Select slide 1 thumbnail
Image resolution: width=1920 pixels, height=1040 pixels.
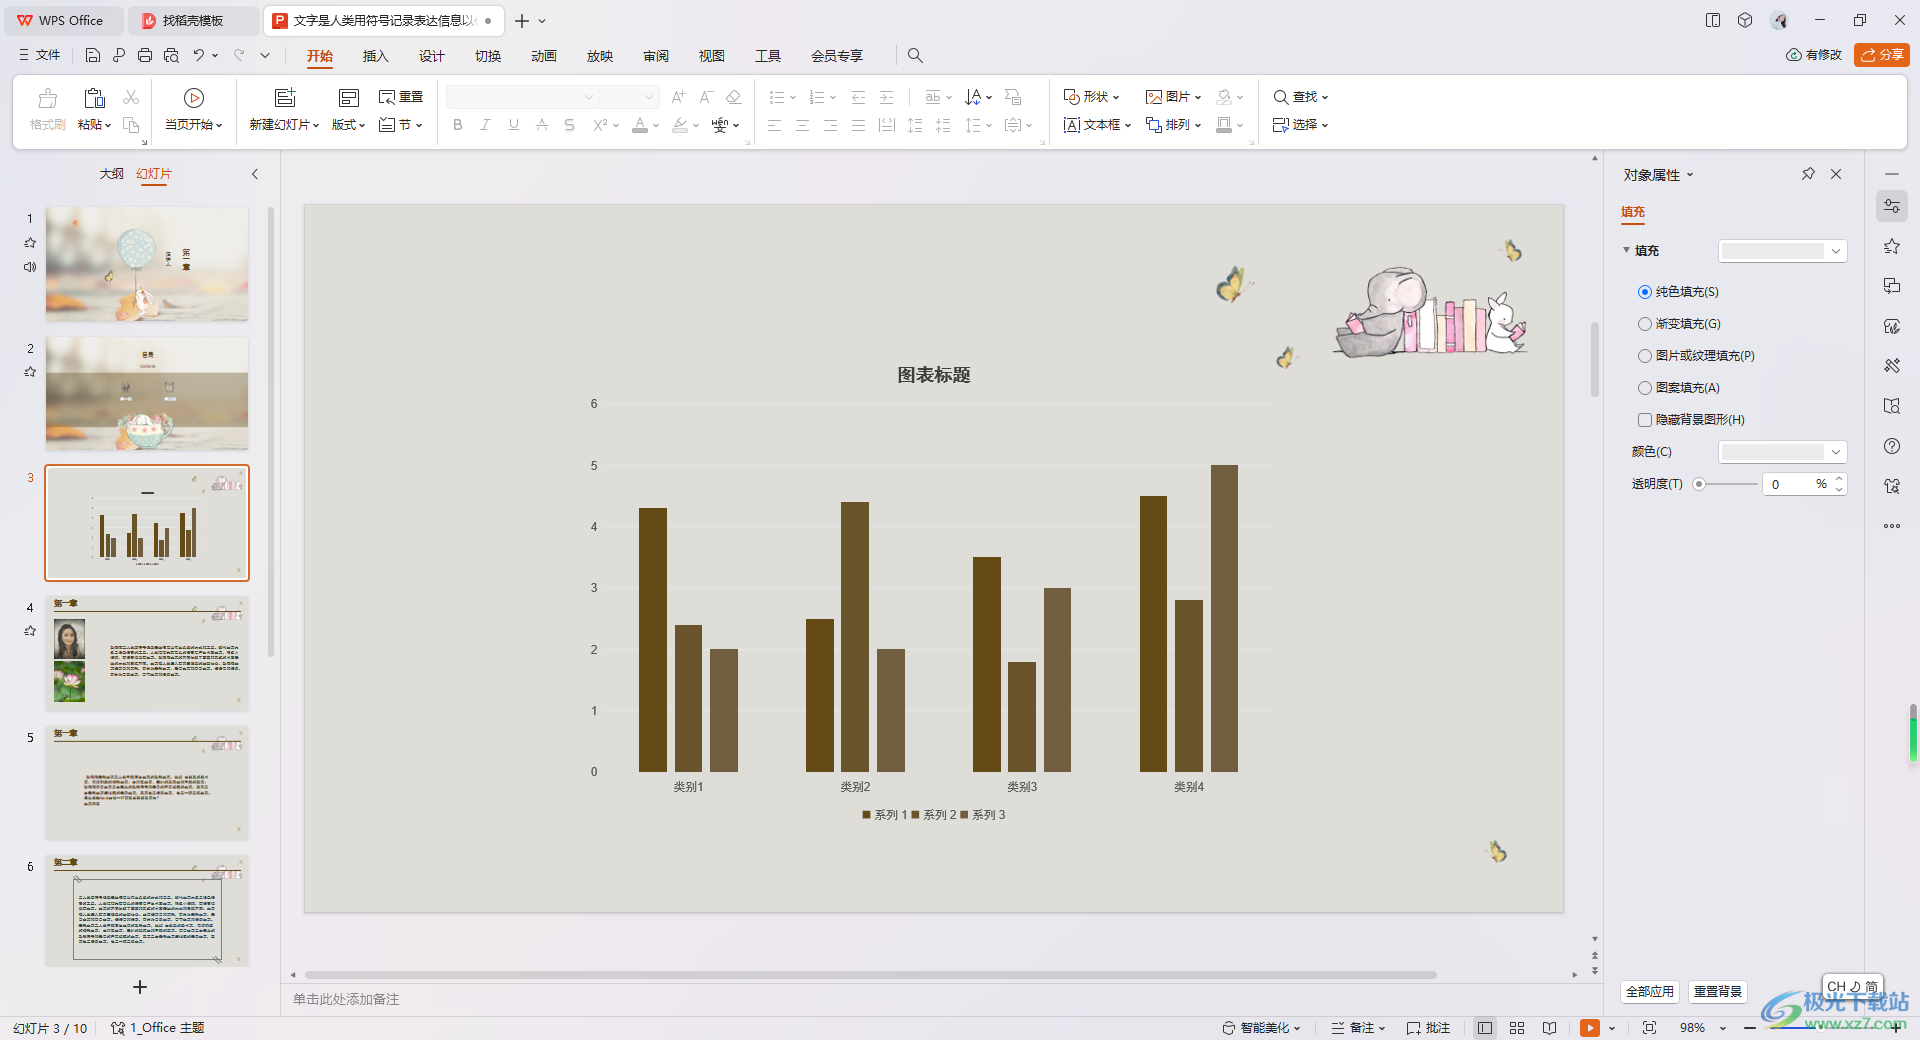point(147,264)
